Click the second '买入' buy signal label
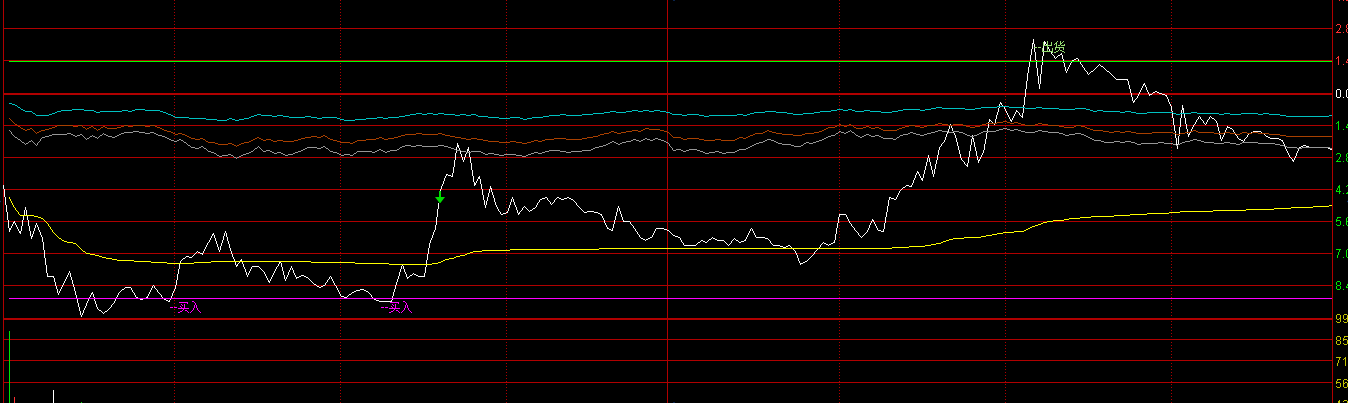 [398, 308]
